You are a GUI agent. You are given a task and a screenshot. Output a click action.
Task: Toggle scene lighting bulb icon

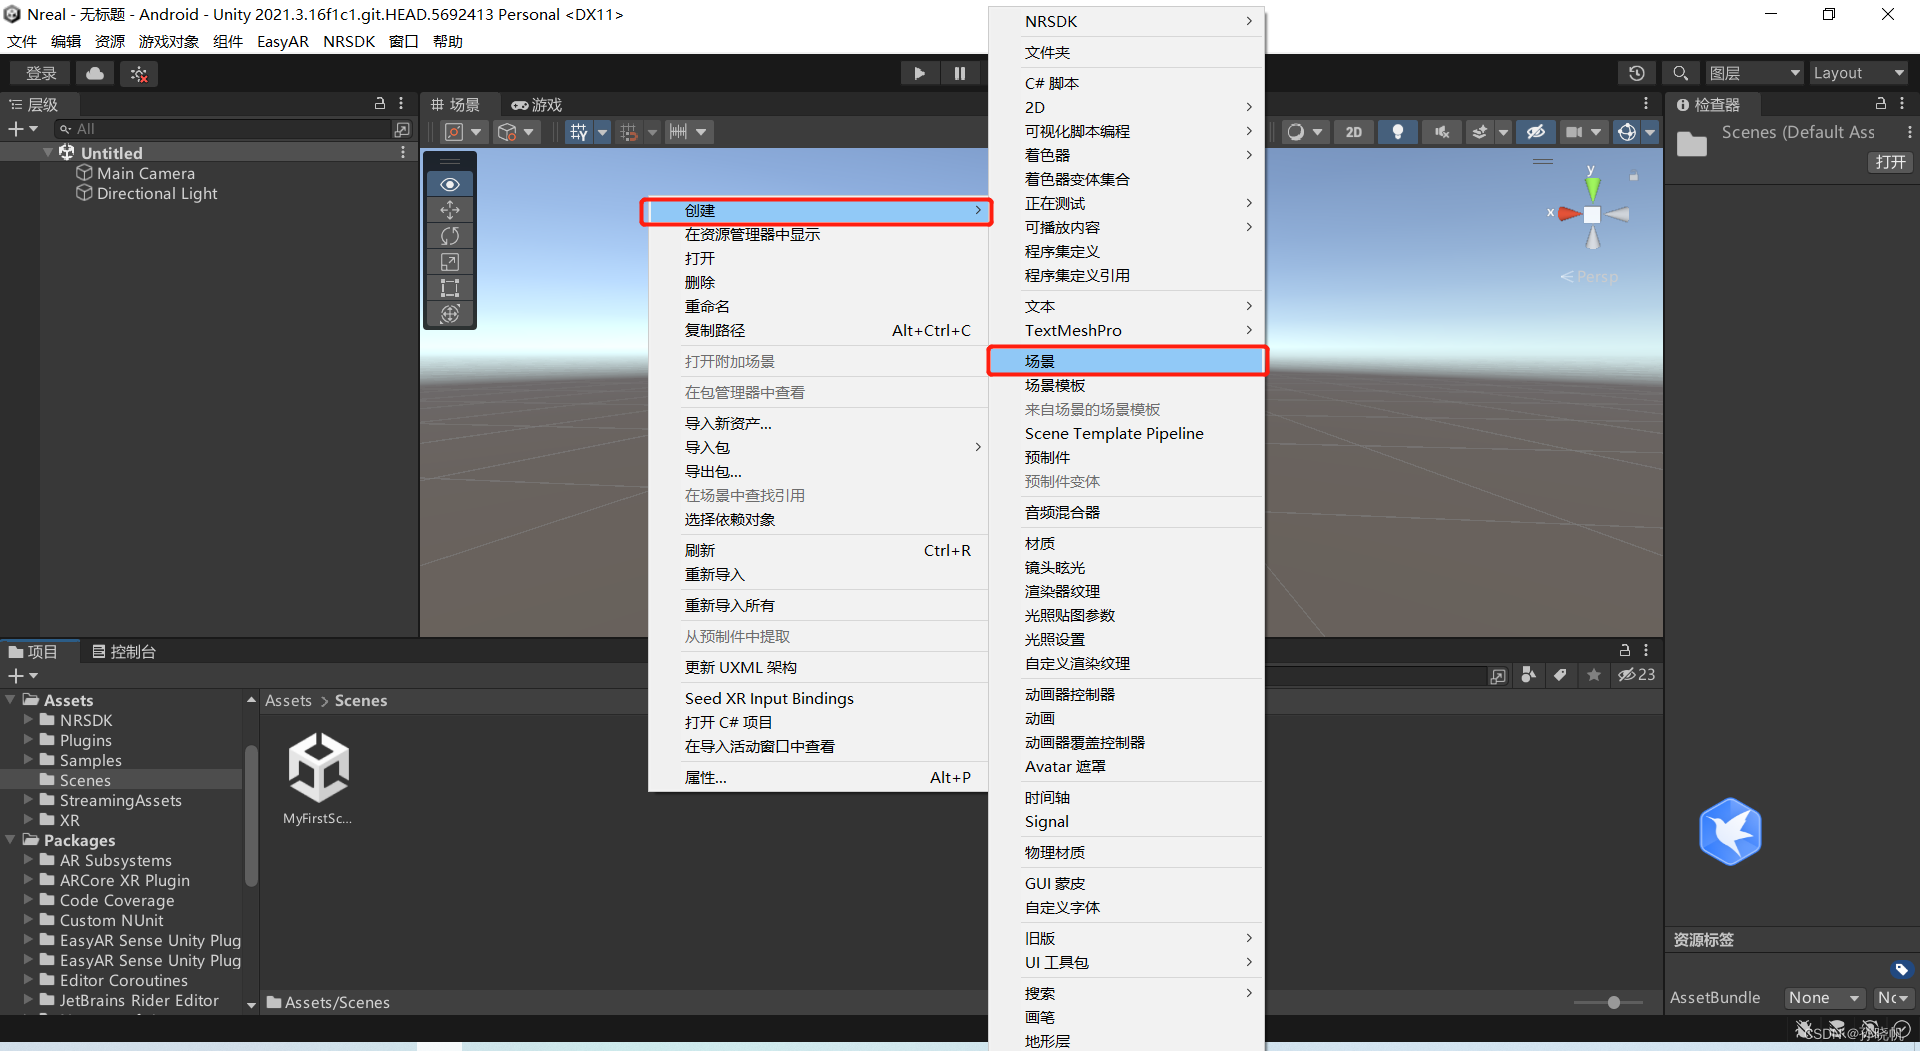[x=1398, y=132]
